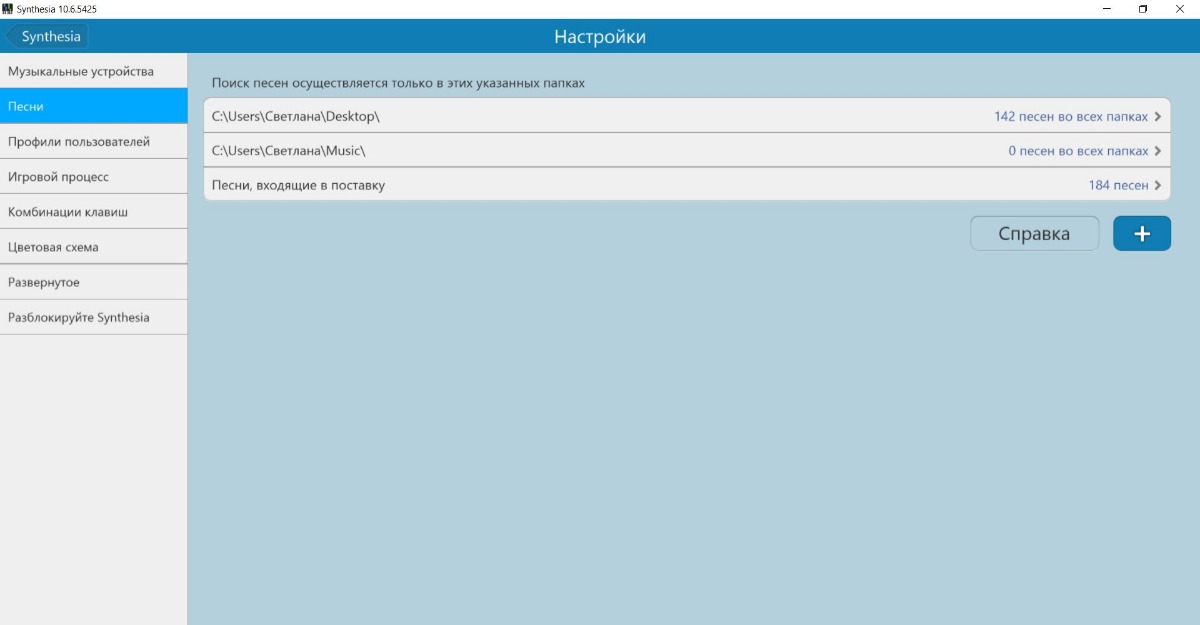The width and height of the screenshot is (1200, 625).
Task: Open Песни, входящие в поставку row
Action: (687, 185)
